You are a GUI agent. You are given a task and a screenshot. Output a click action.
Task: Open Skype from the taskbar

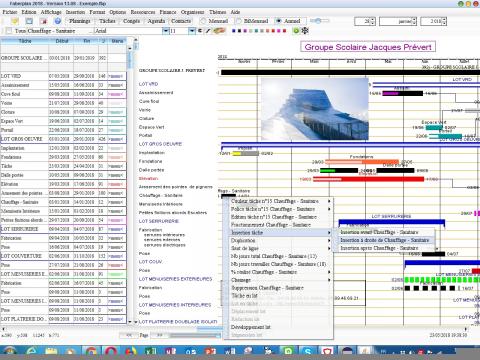pos(307,351)
